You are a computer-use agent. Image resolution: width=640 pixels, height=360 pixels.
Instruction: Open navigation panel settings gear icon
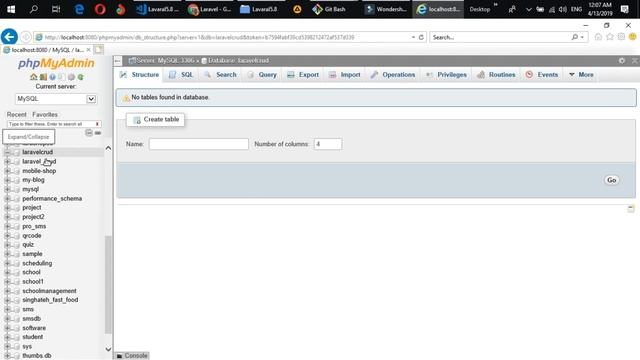coord(71,77)
